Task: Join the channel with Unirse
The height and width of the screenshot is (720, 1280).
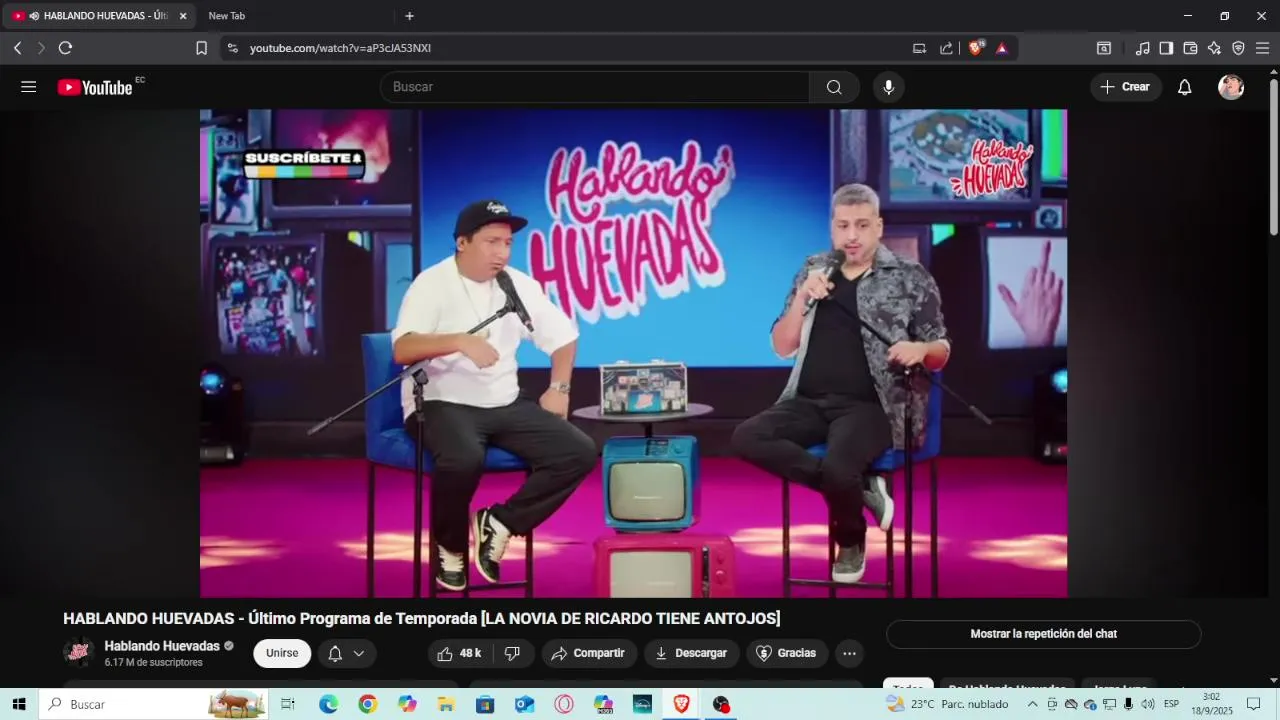Action: 282,653
